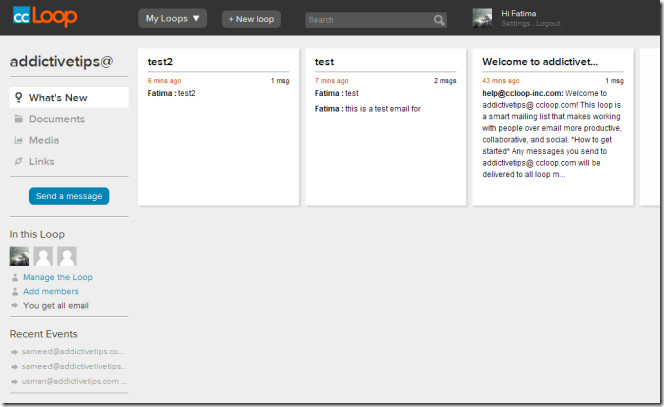
Task: Open first sameed@addictivetips.co... recent event
Action: click(x=72, y=352)
